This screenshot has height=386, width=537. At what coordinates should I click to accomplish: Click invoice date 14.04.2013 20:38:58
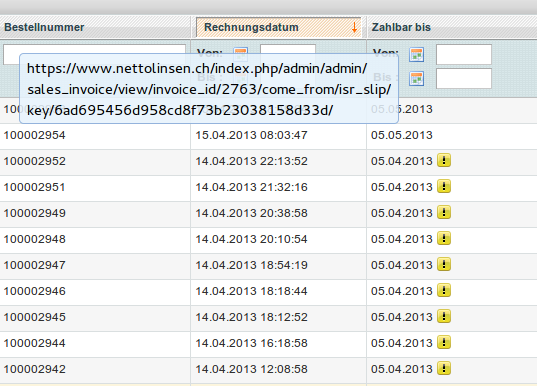coord(251,213)
